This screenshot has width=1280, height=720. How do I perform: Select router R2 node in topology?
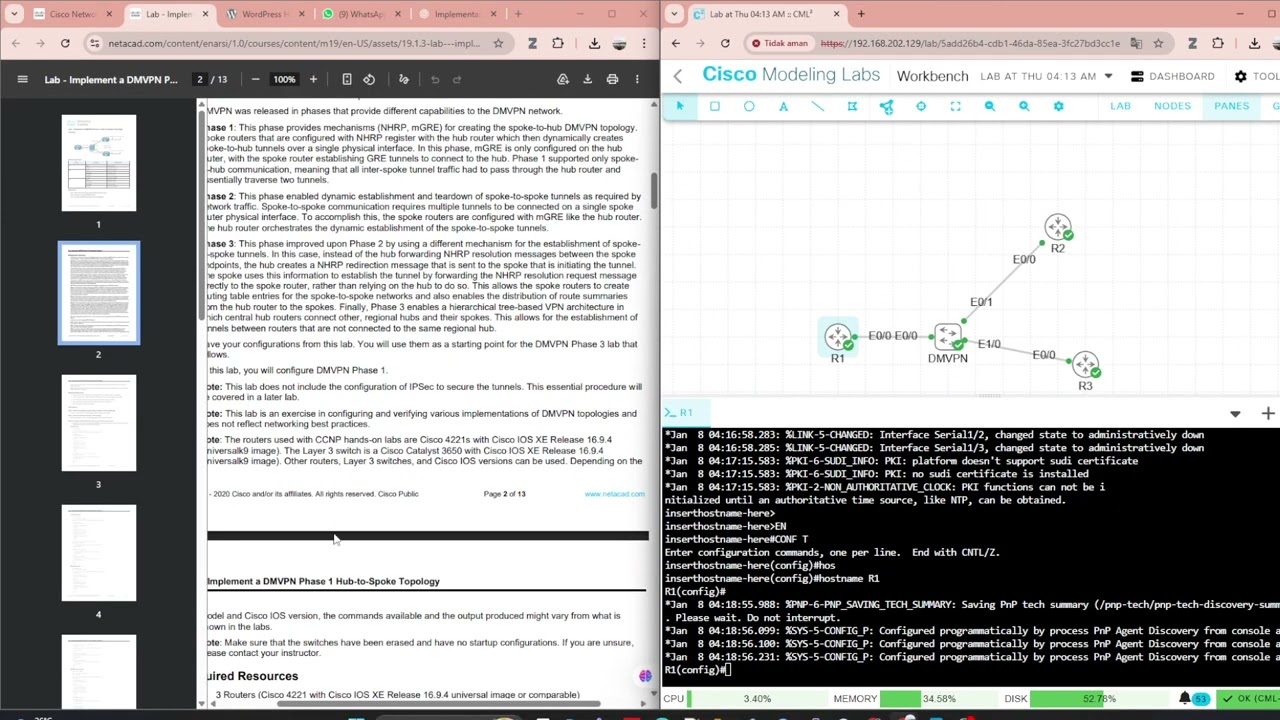pos(1058,229)
